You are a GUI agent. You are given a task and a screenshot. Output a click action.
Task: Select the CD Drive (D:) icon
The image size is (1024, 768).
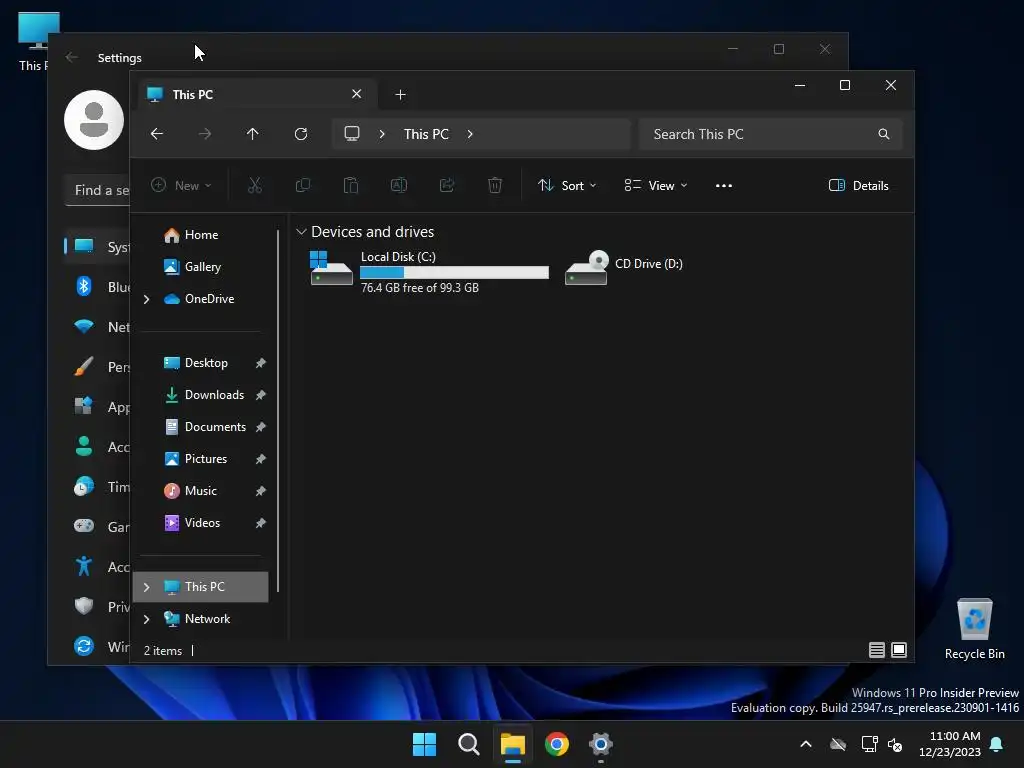pyautogui.click(x=586, y=268)
